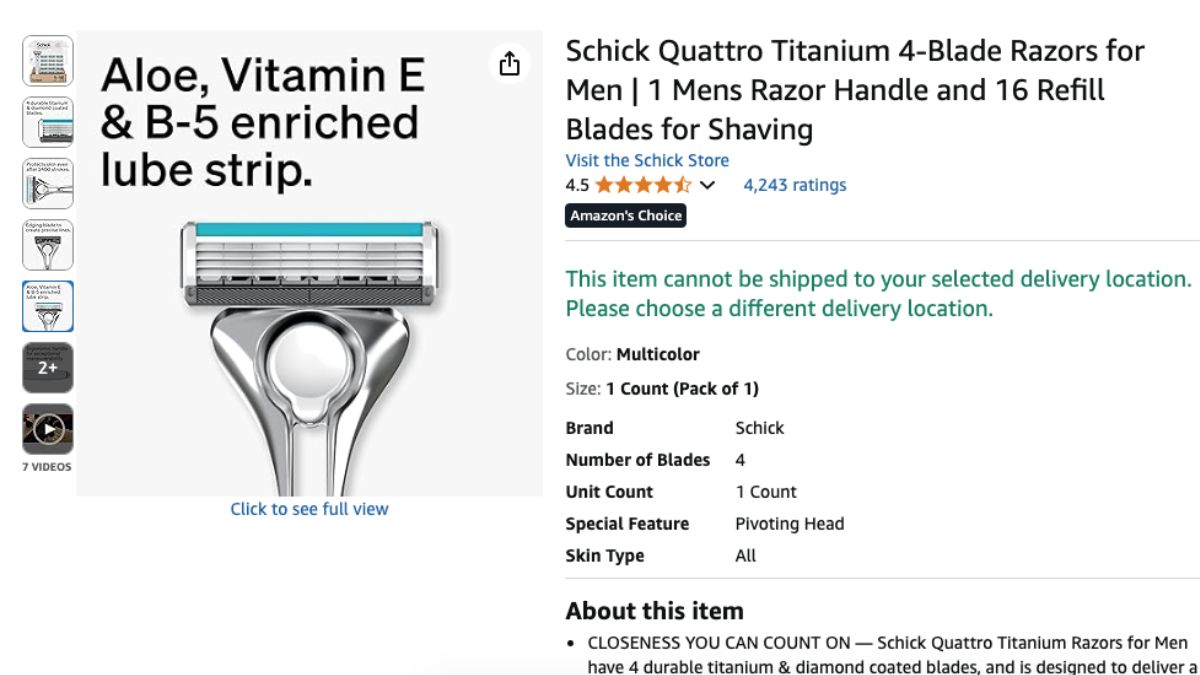Image resolution: width=1200 pixels, height=675 pixels.
Task: Click the 'About this item' heading
Action: point(655,611)
